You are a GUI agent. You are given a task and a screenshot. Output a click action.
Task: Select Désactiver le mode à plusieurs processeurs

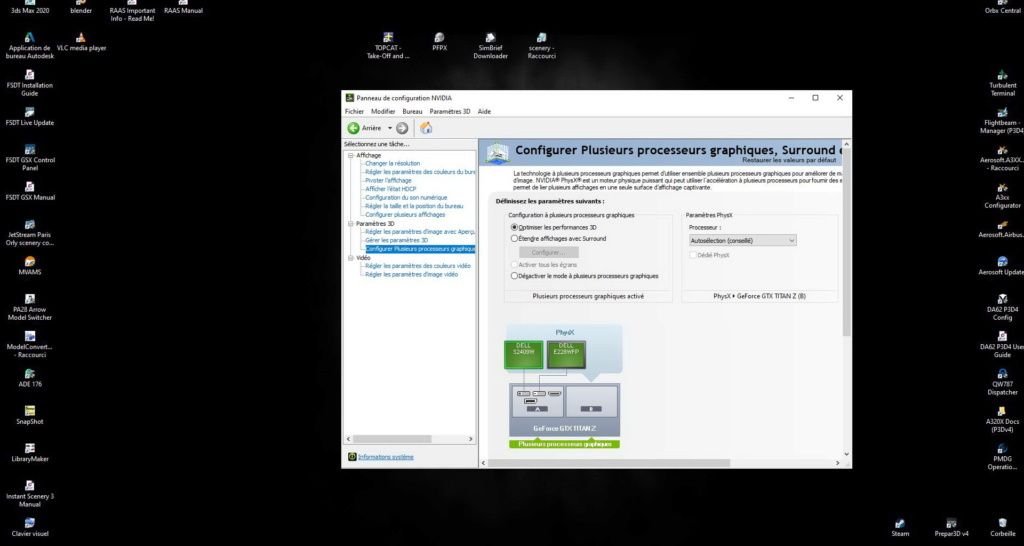pyautogui.click(x=515, y=276)
